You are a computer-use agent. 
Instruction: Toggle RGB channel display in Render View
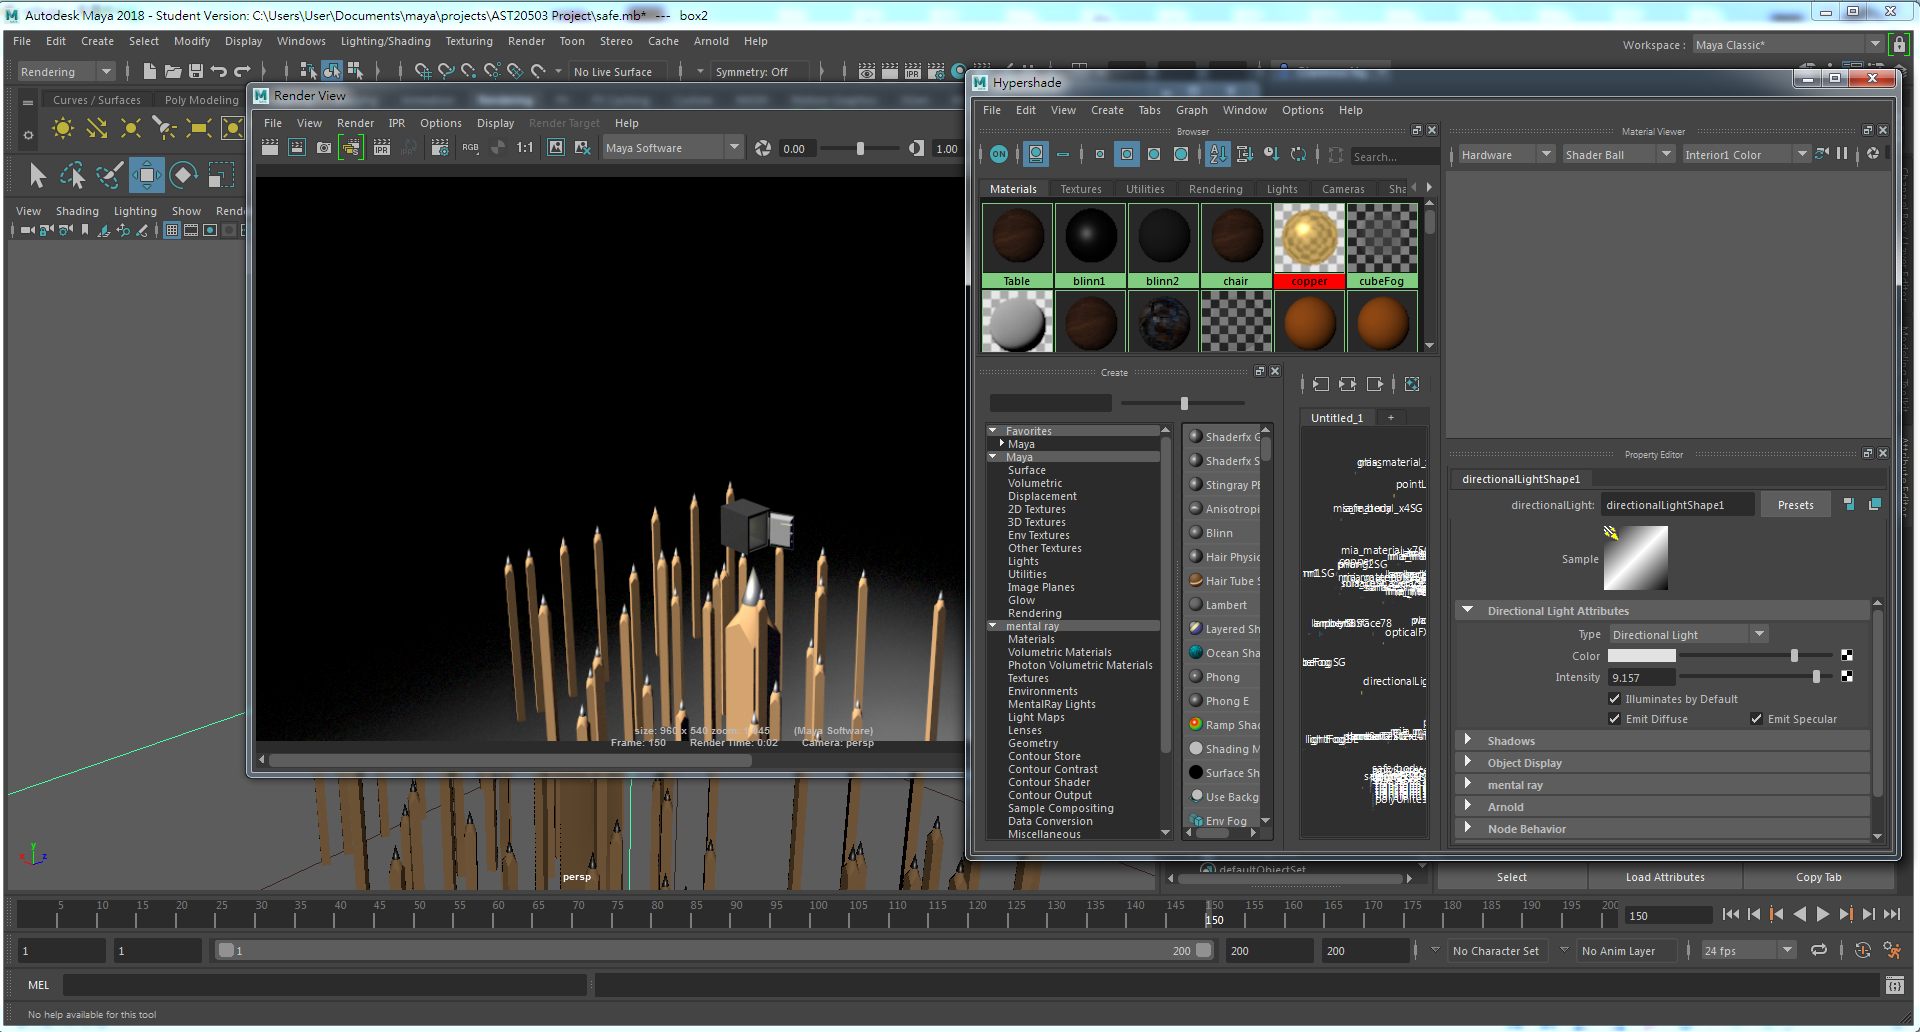469,148
